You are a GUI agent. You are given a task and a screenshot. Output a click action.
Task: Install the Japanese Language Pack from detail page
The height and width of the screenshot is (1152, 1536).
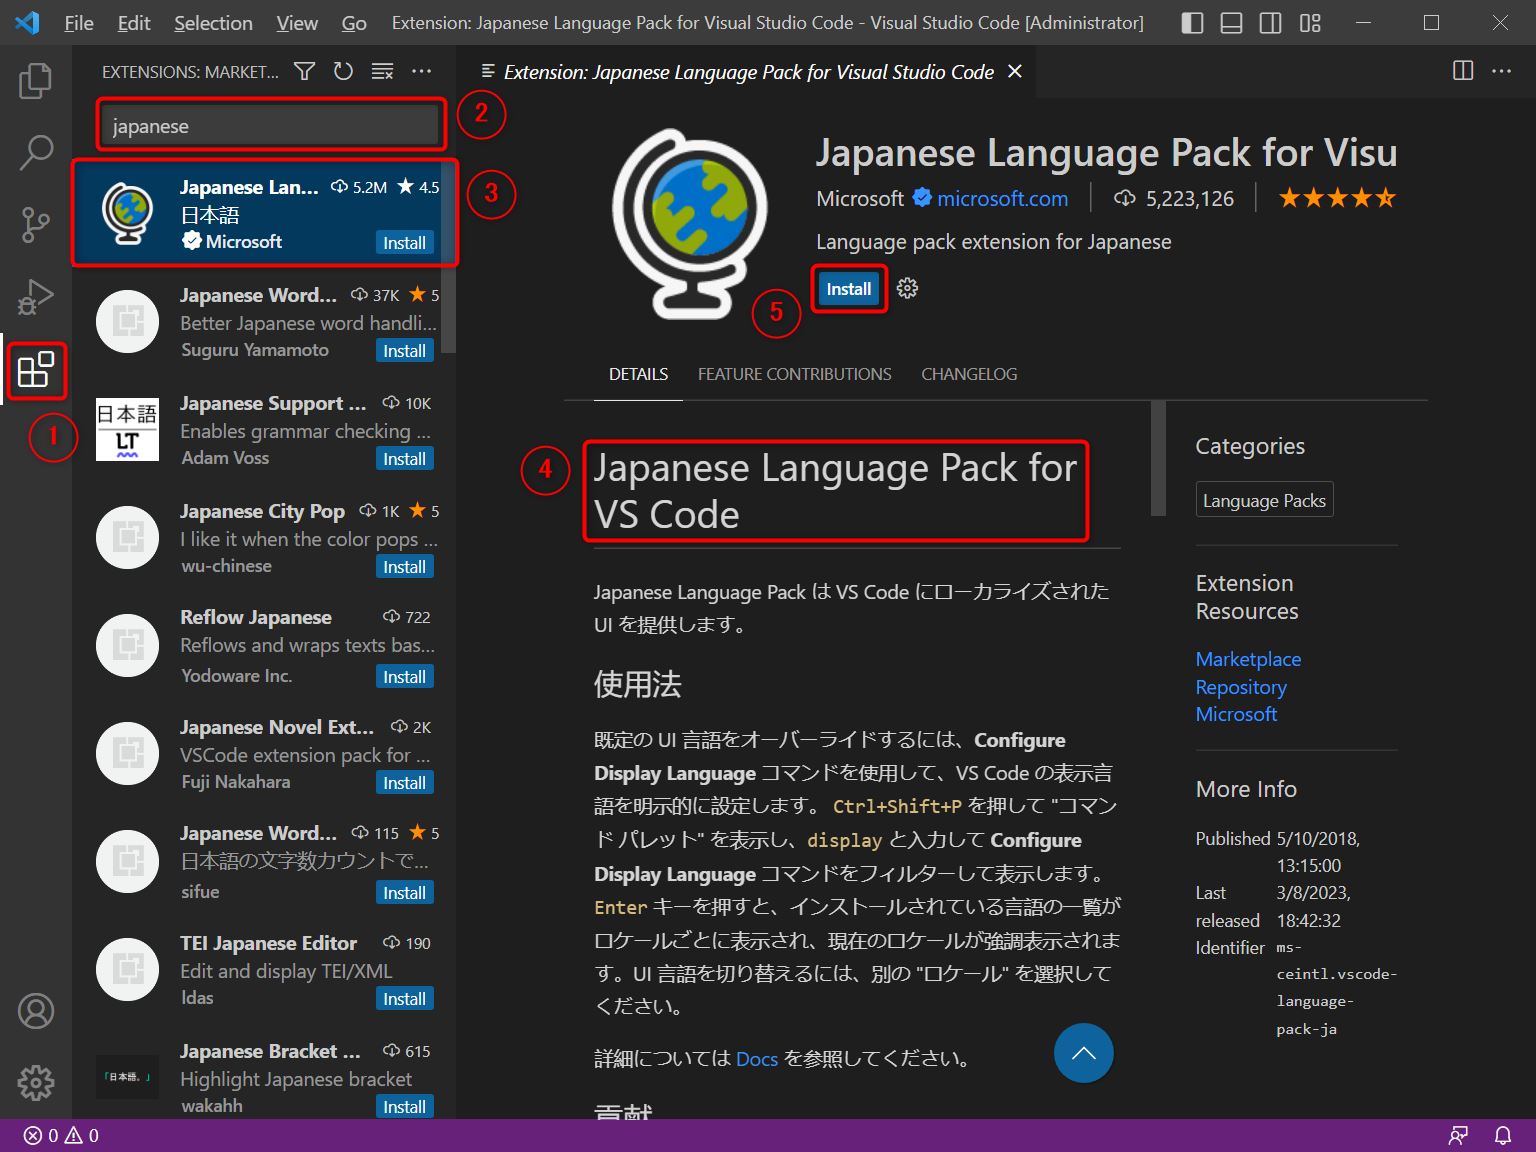coord(849,289)
